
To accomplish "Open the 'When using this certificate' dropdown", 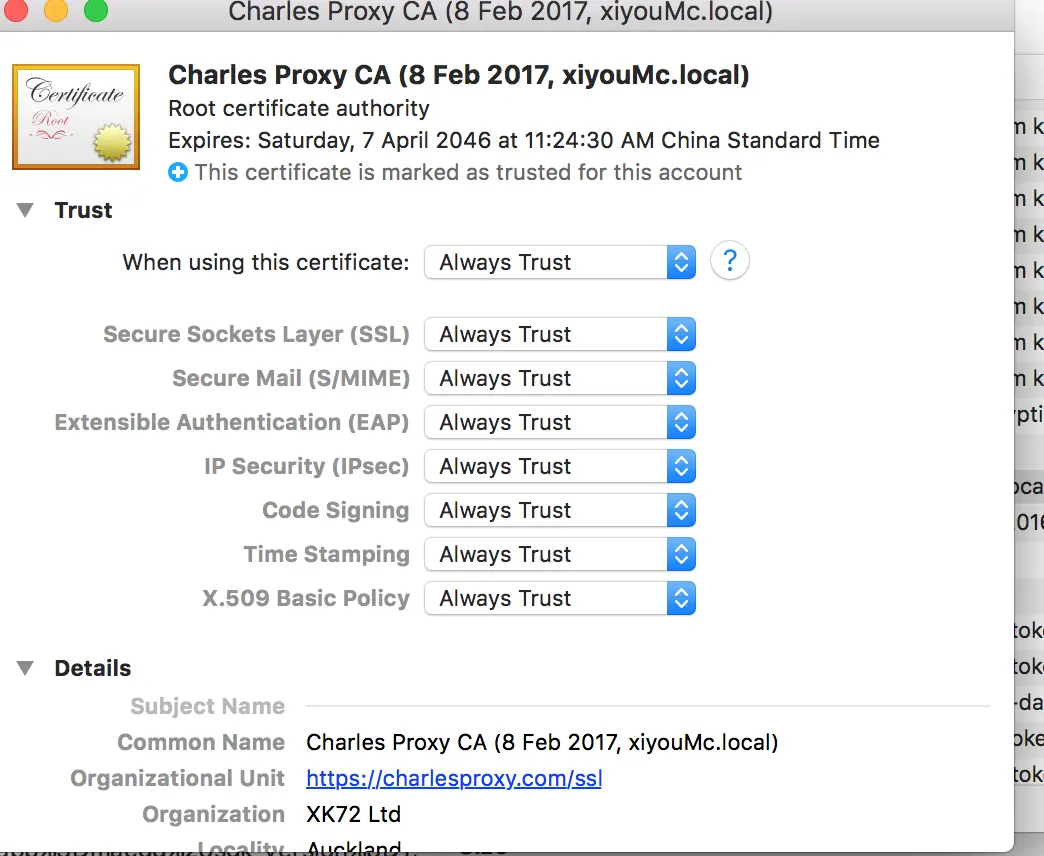I will pos(560,262).
